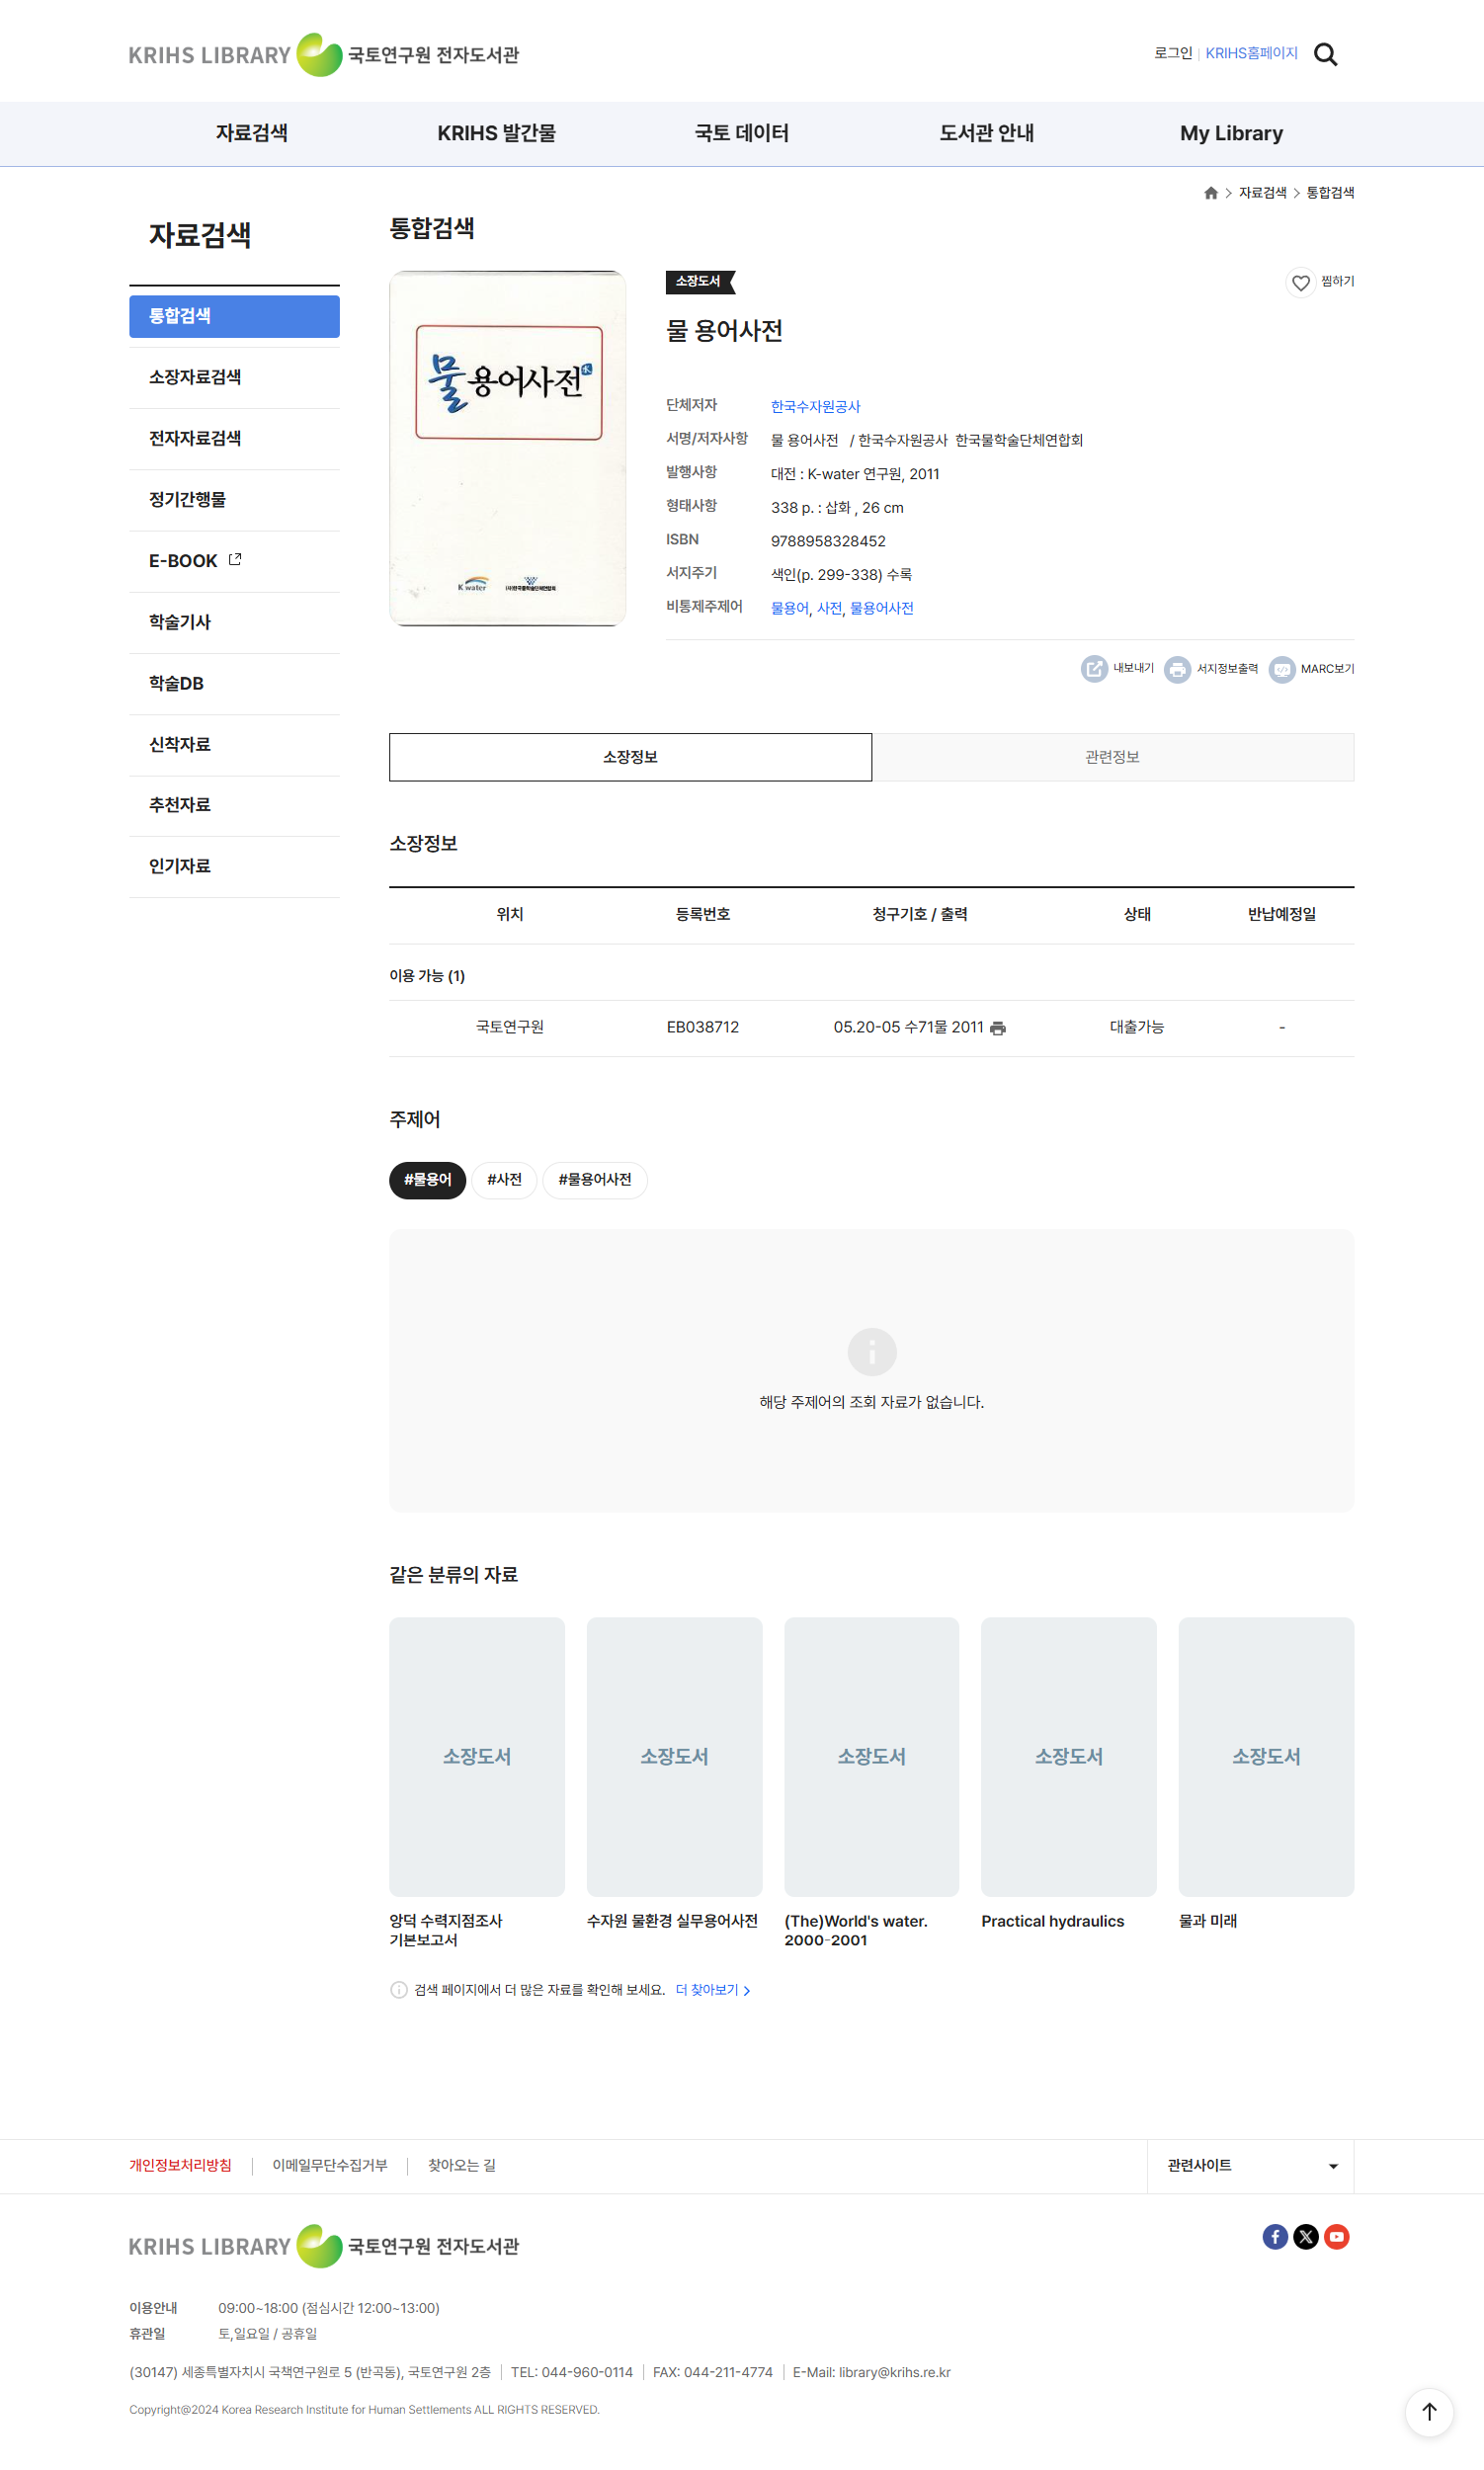Open the Facebook social icon in footer
Screen dimensions: 1484x2470
(1274, 2236)
